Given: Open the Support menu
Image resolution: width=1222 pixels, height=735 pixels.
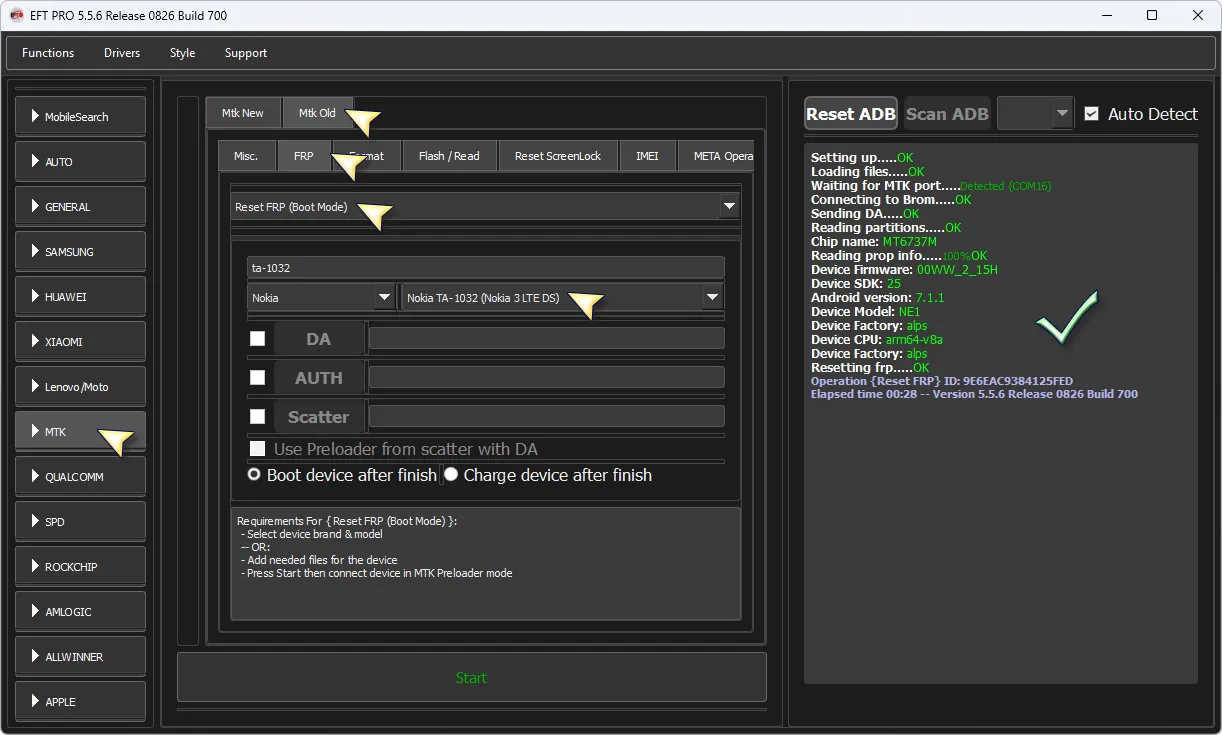Looking at the screenshot, I should (x=246, y=53).
